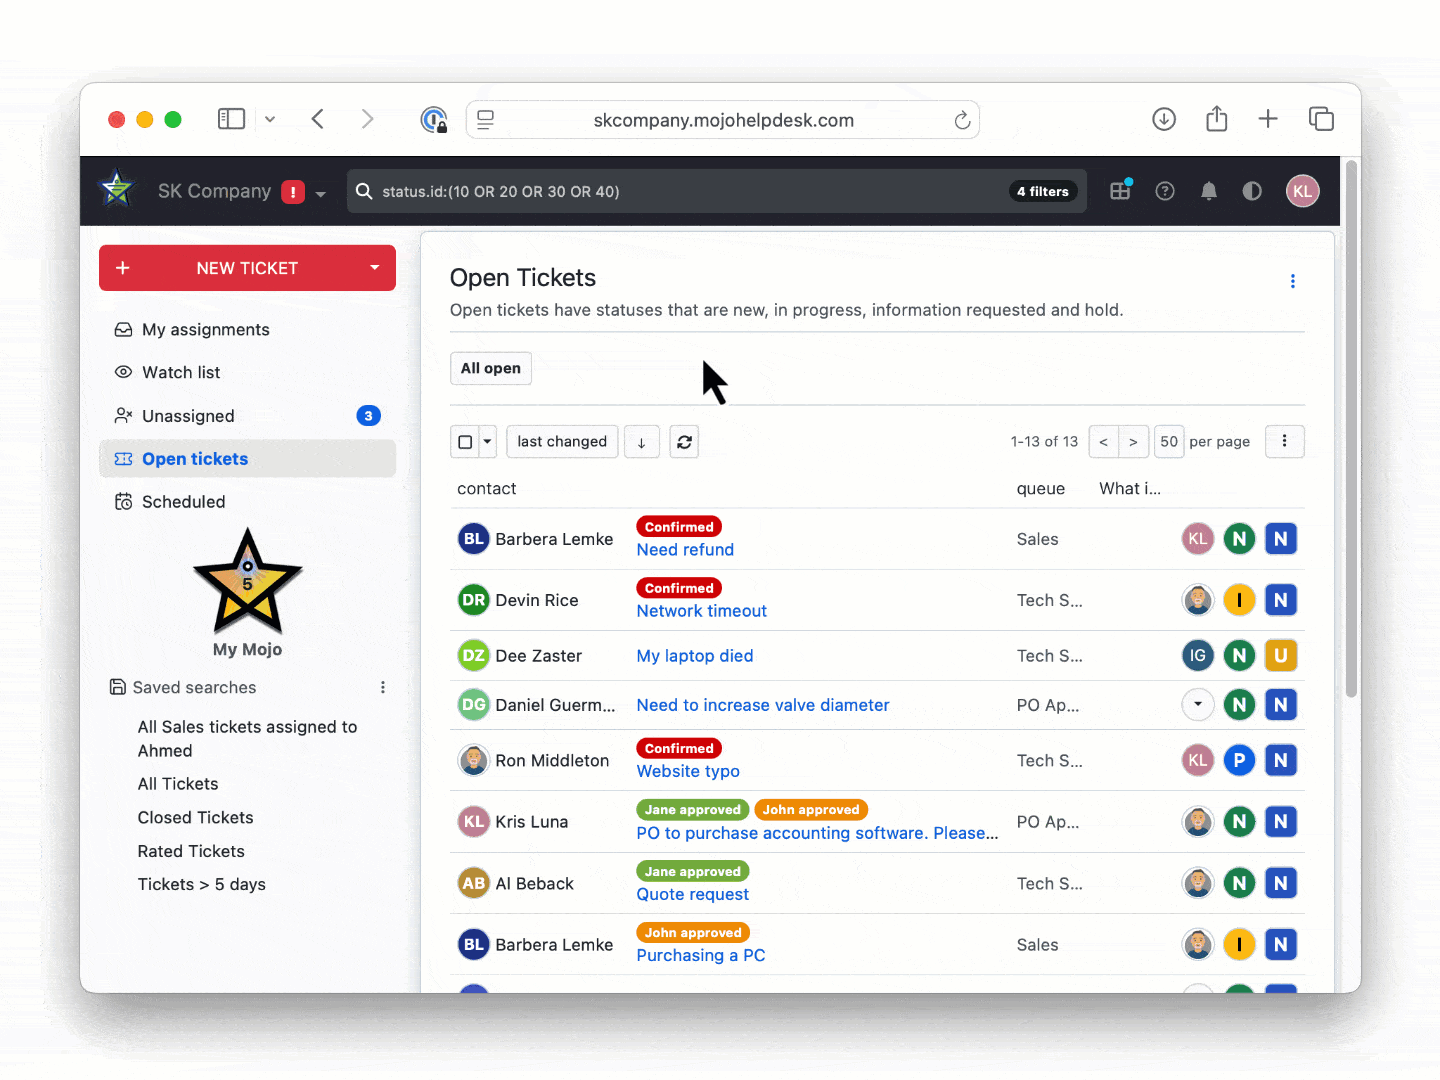Open the last changed sort dropdown
This screenshot has width=1440, height=1080.
tap(561, 442)
